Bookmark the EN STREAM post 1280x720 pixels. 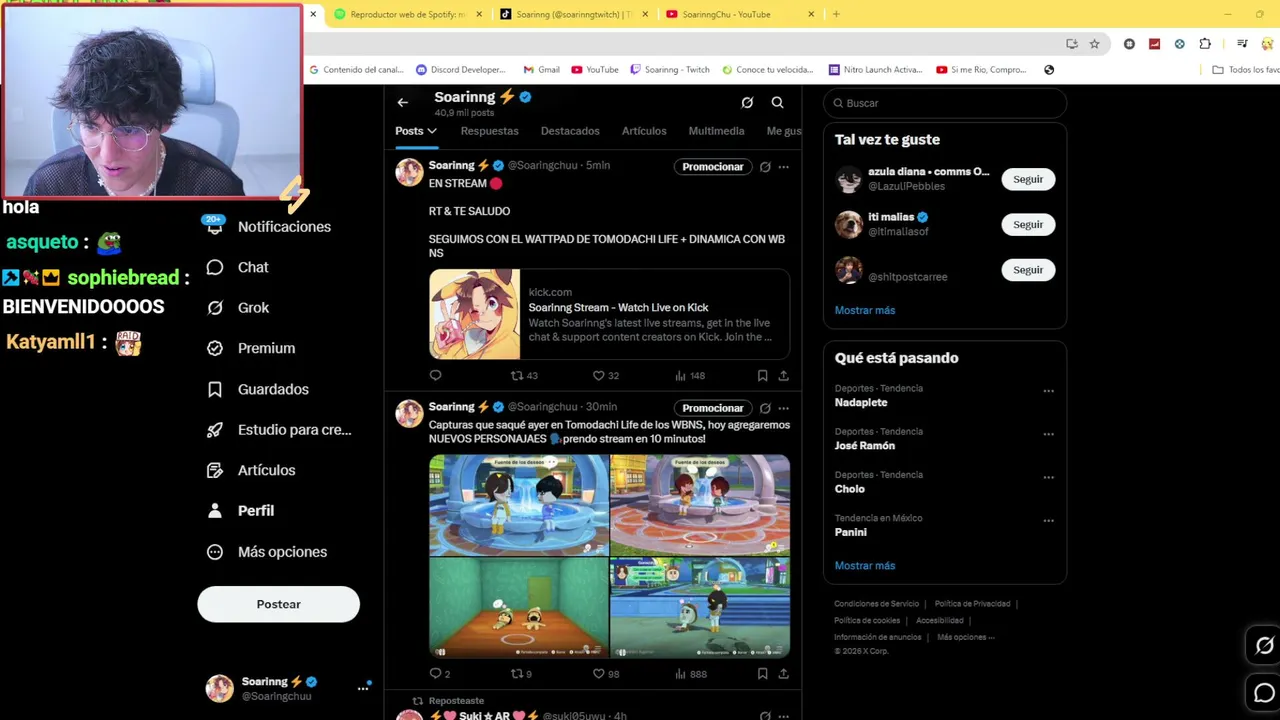coord(762,376)
